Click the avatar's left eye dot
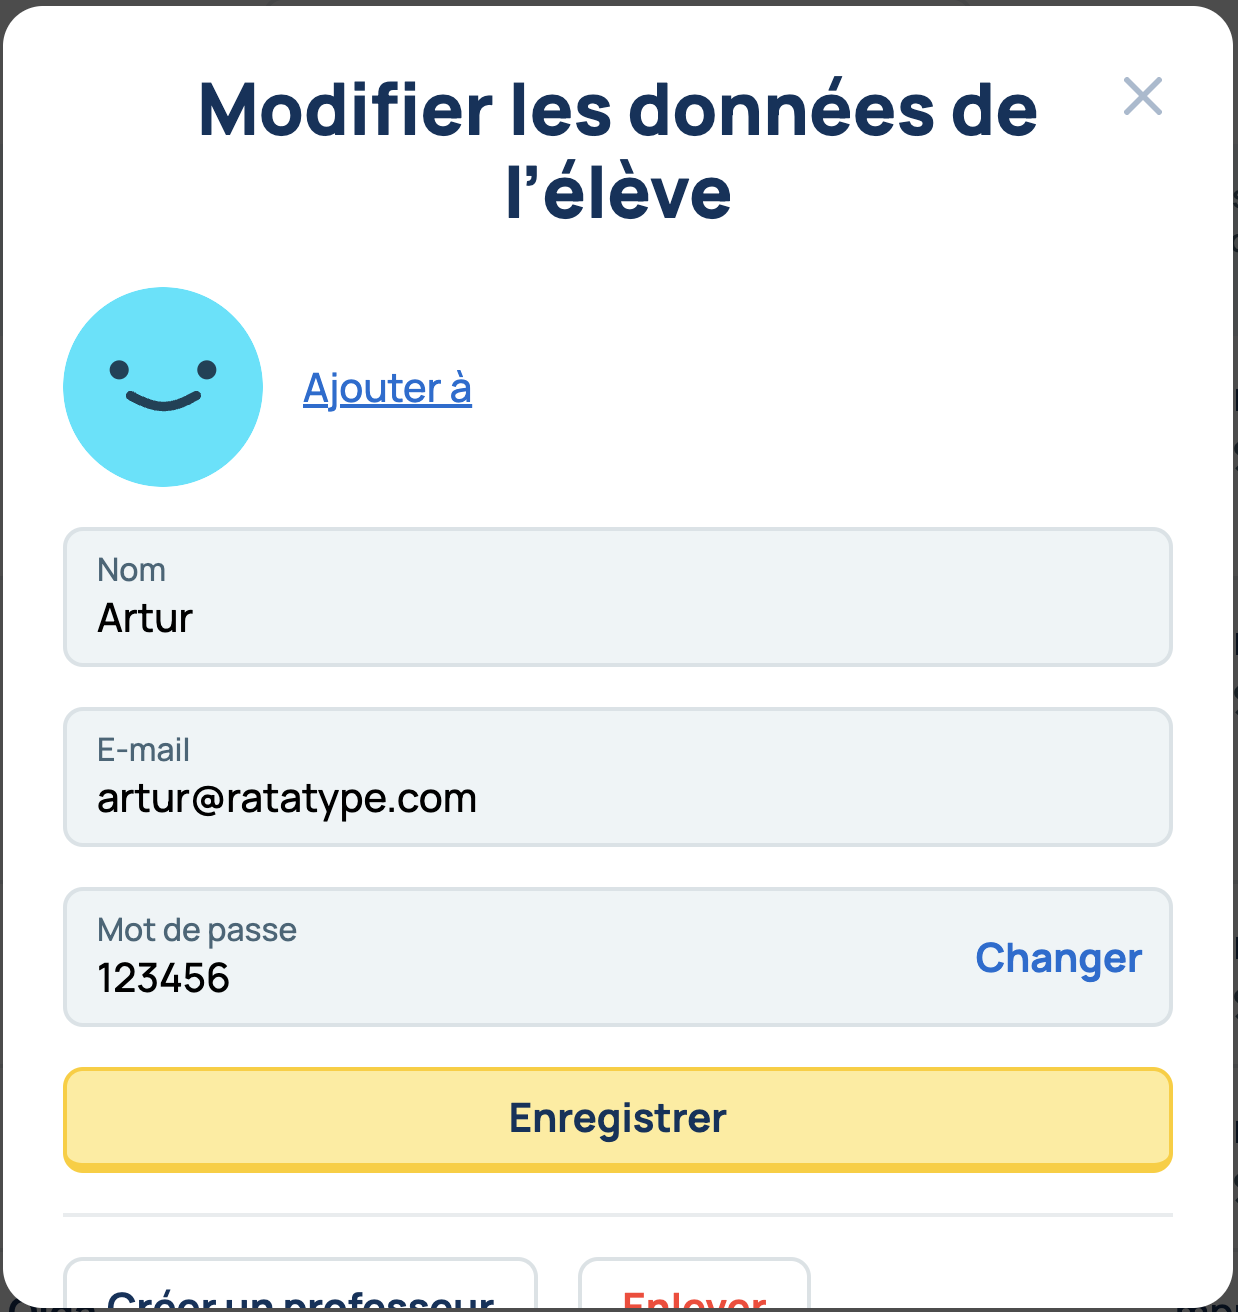Image resolution: width=1238 pixels, height=1312 pixels. 119,370
